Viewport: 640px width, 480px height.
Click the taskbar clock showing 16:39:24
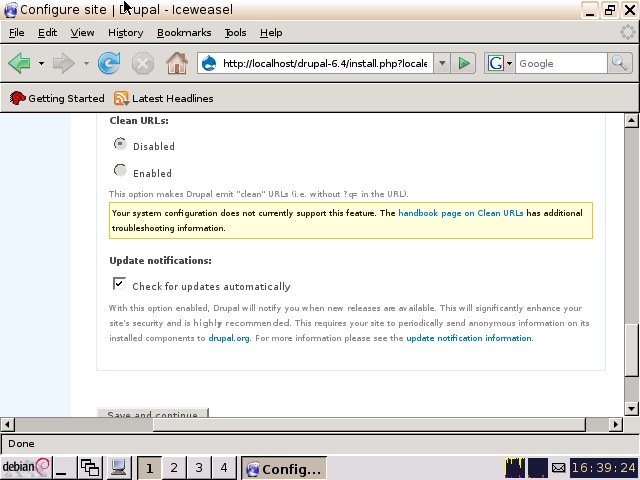click(x=604, y=468)
